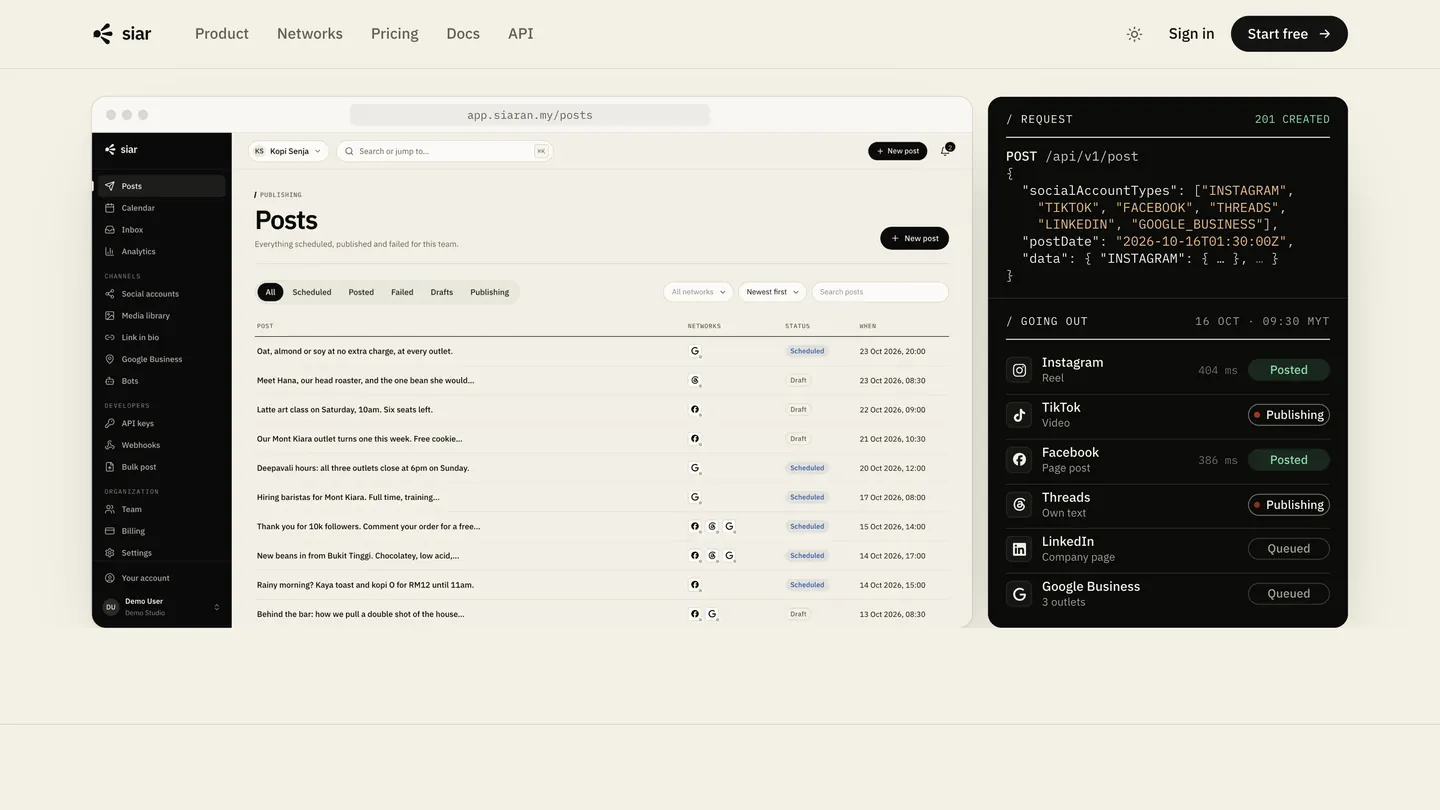This screenshot has width=1440, height=810.
Task: Open Social accounts in the sidebar
Action: [x=161, y=294]
